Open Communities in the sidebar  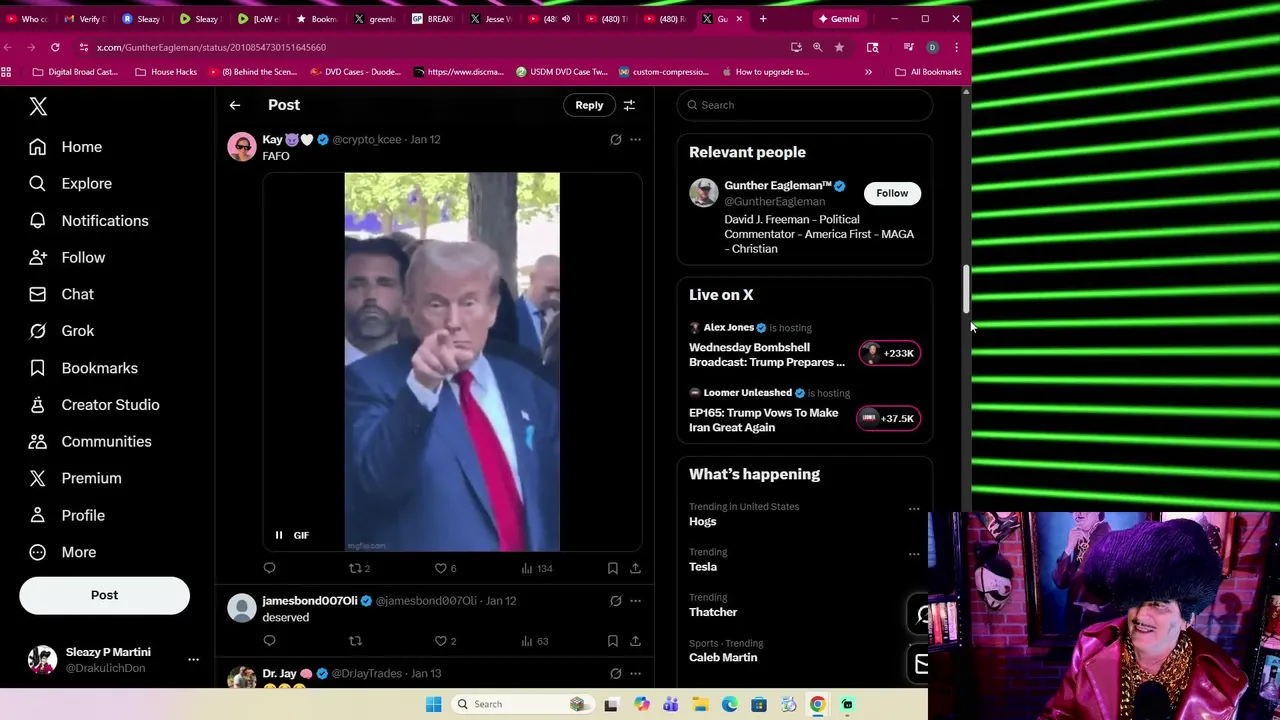[x=90, y=441]
